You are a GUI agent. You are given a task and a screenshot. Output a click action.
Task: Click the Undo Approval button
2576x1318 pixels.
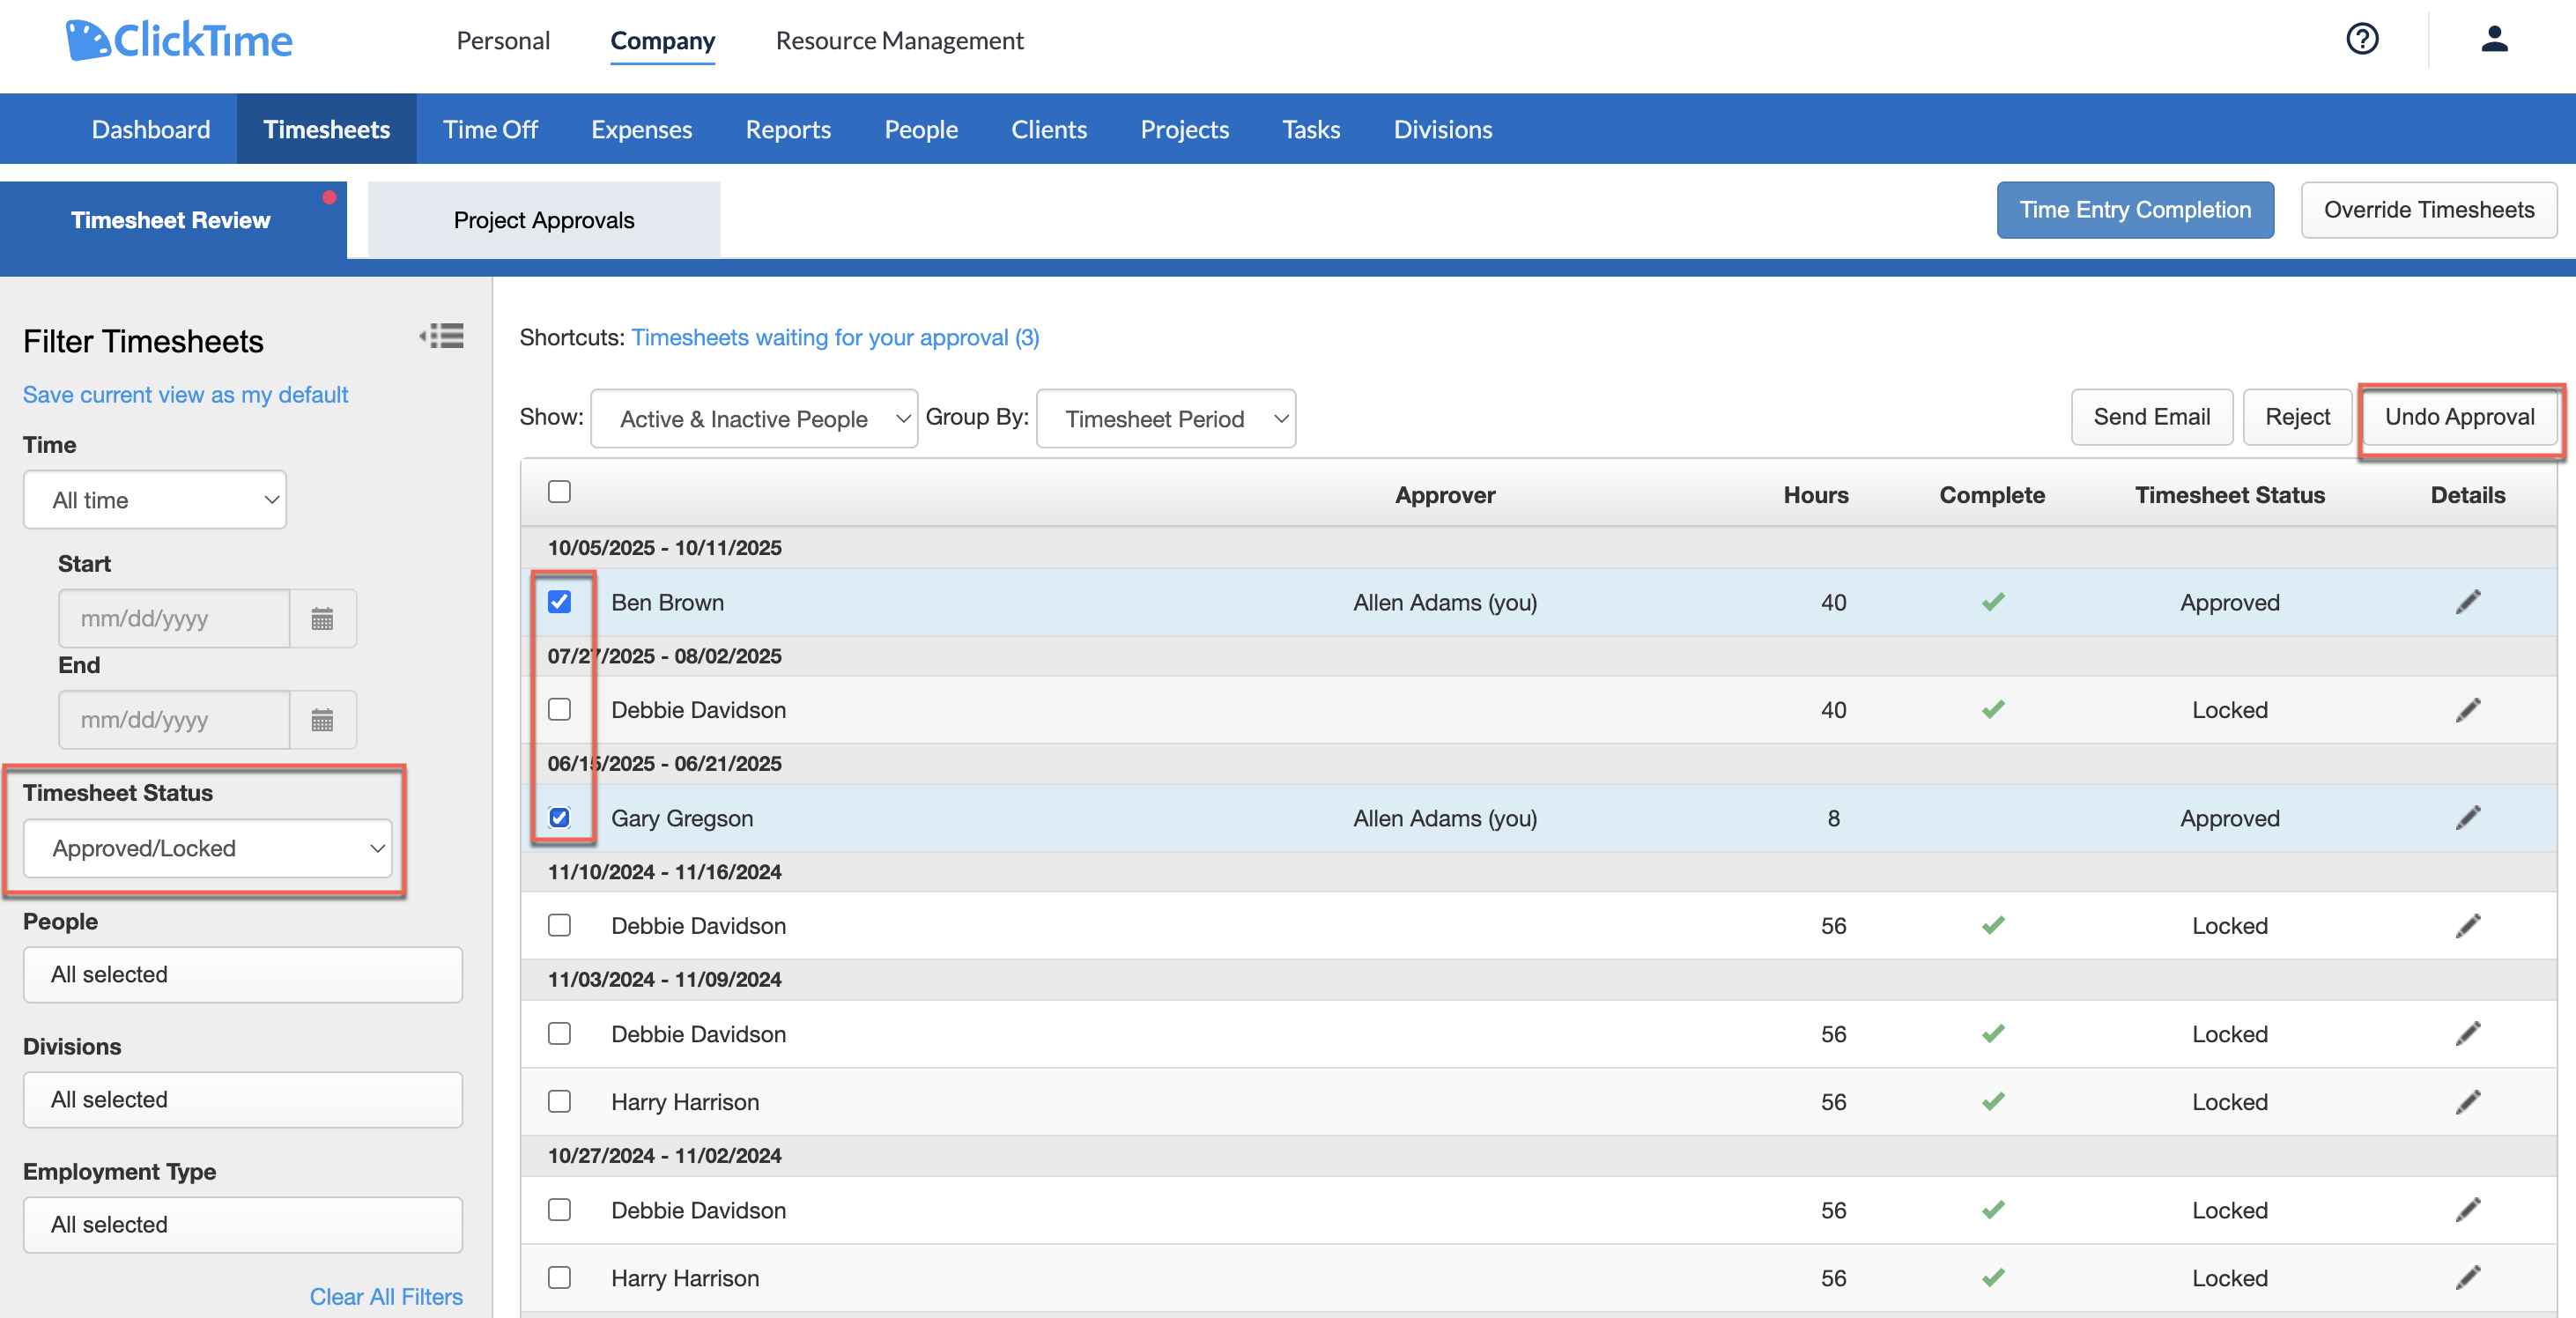coord(2459,418)
